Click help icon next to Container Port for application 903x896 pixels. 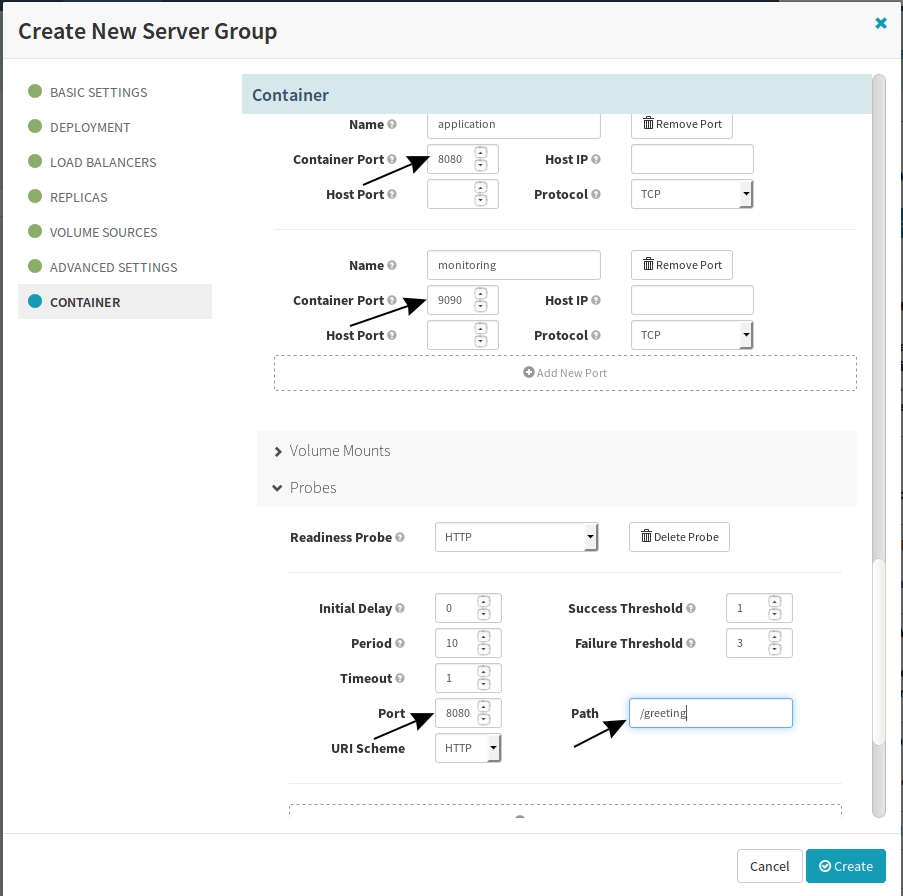(392, 159)
